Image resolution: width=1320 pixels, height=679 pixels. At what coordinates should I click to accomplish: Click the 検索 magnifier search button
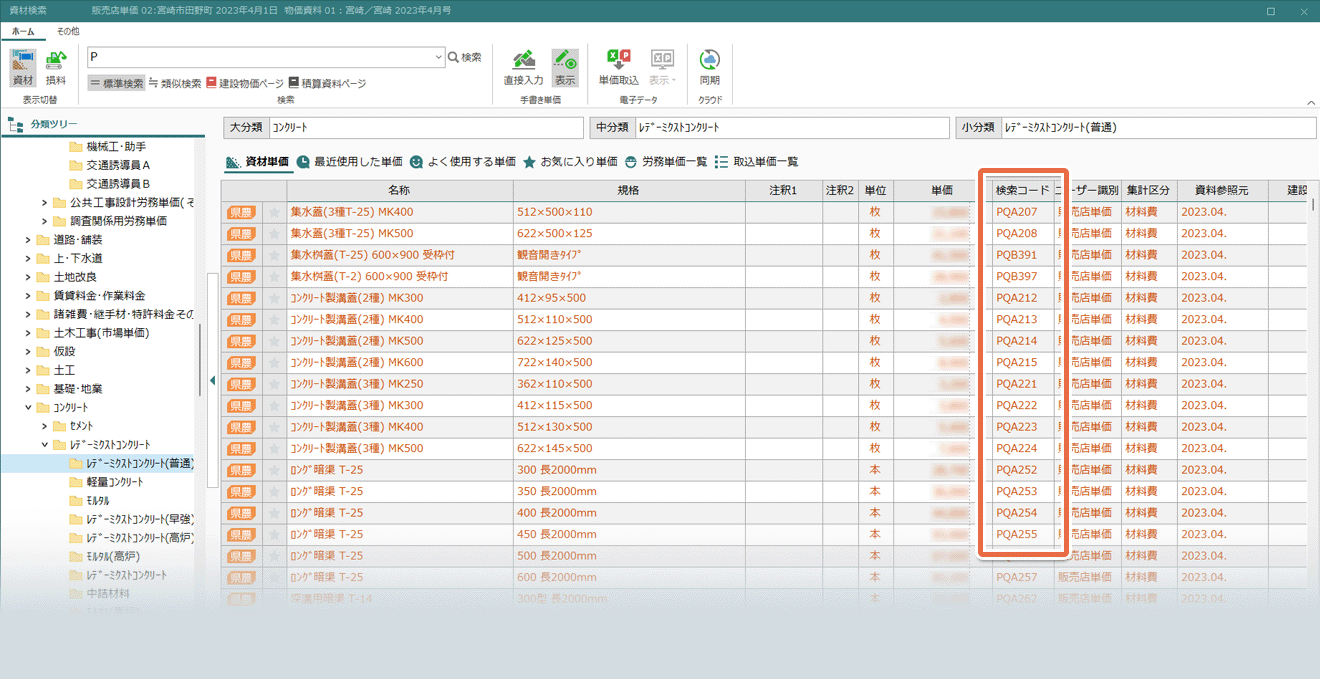(x=464, y=58)
